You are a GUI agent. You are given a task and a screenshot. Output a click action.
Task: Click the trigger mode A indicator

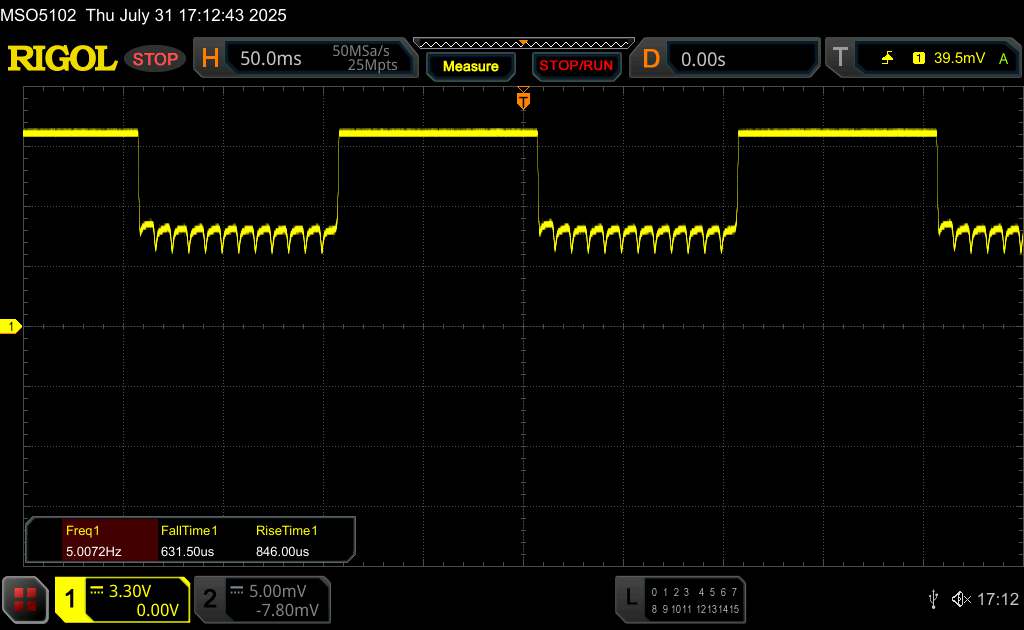(1004, 59)
